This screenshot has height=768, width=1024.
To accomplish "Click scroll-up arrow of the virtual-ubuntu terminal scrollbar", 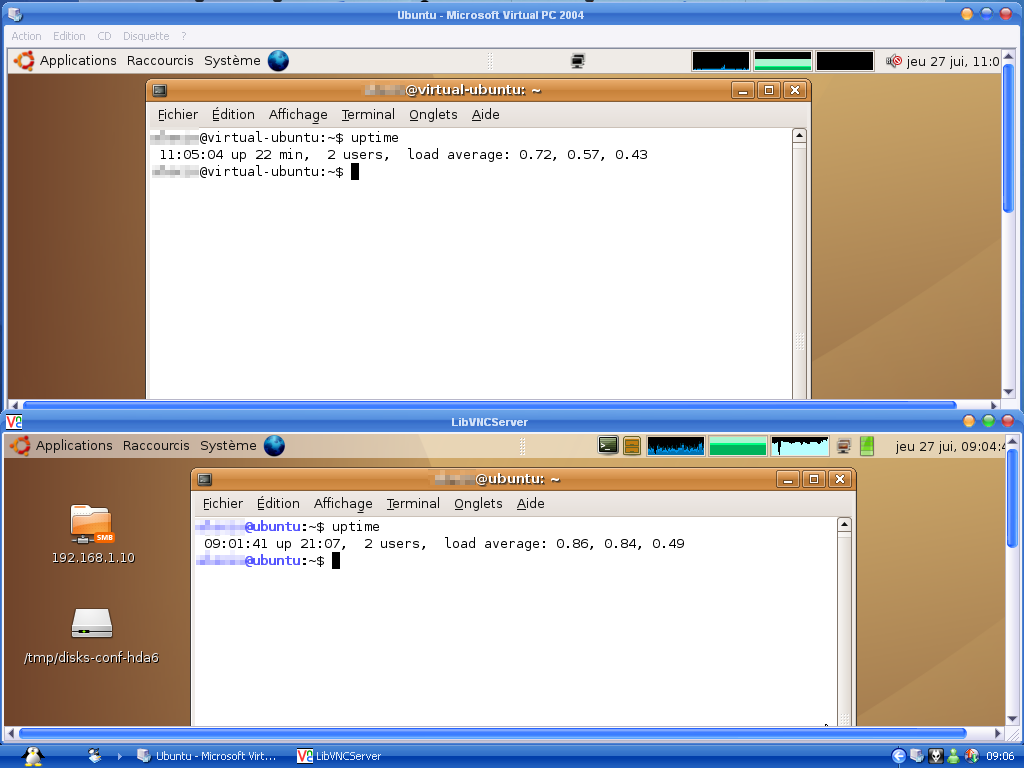I will click(799, 136).
